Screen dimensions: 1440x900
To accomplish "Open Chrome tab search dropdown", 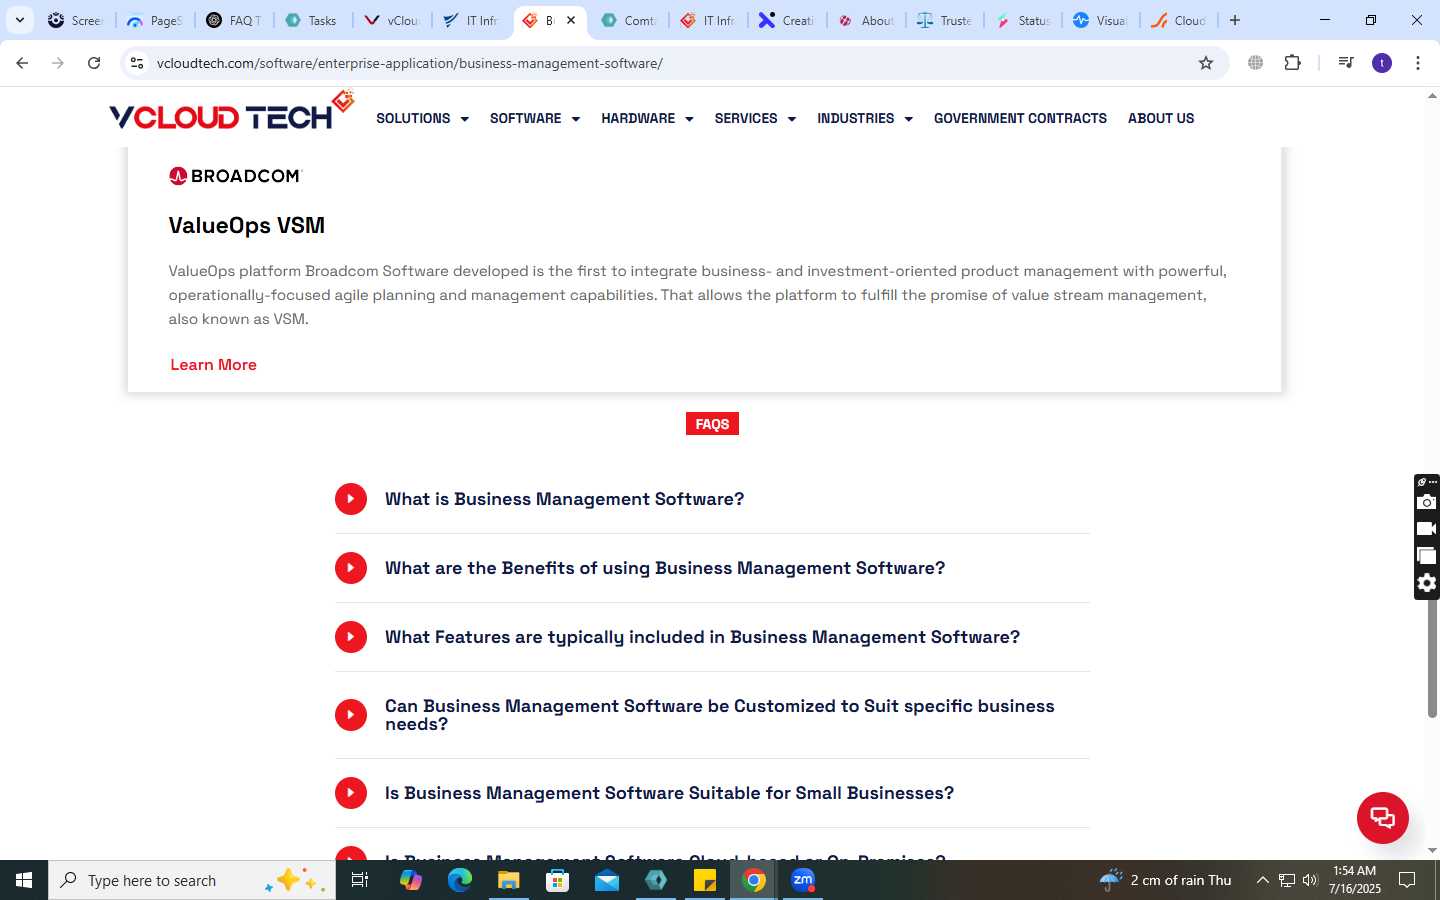I will [19, 20].
